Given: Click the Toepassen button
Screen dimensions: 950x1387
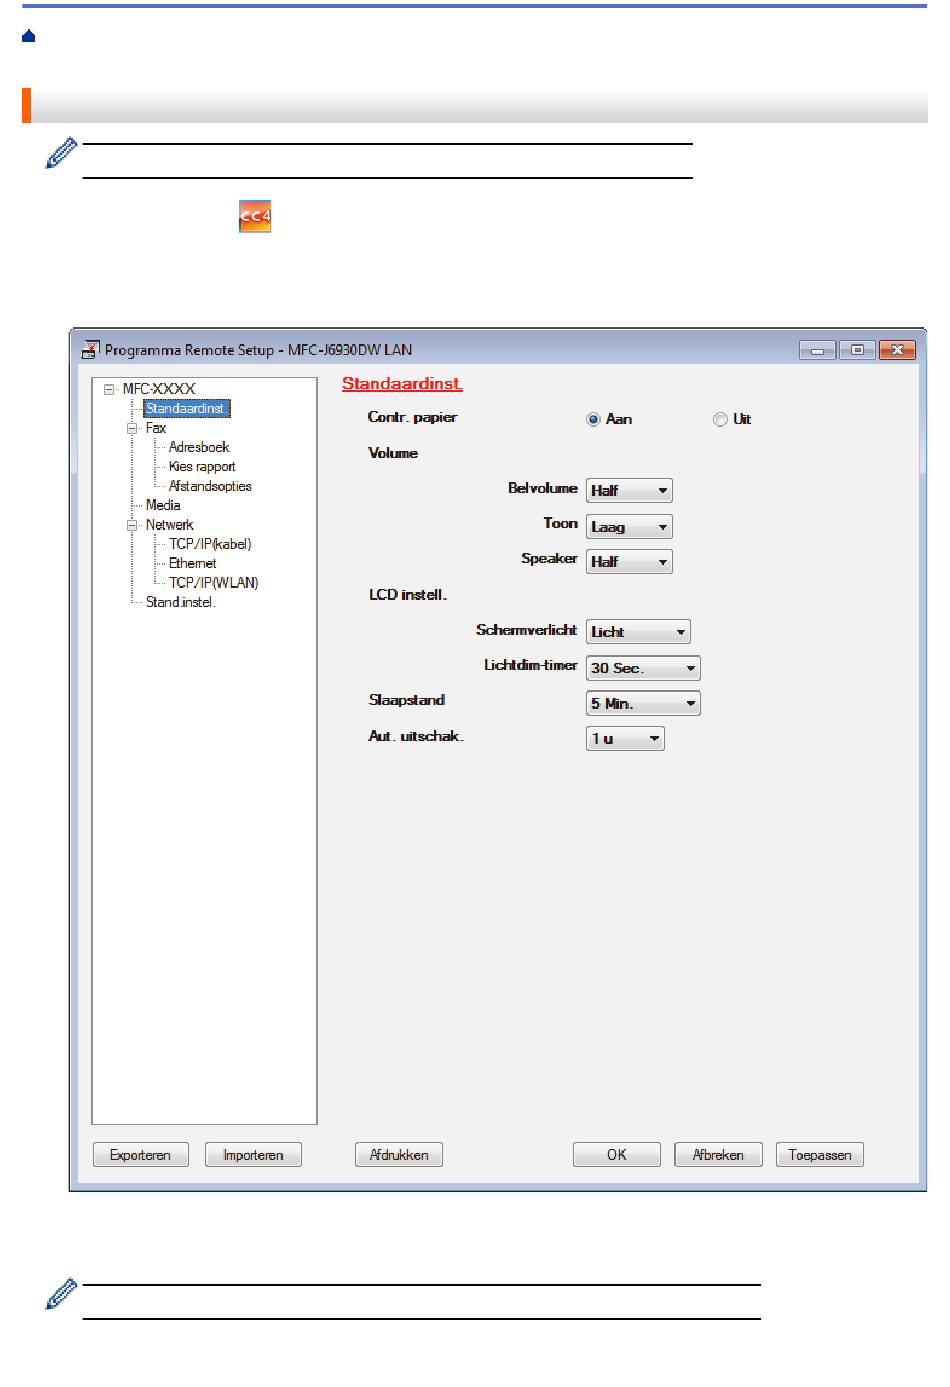Looking at the screenshot, I should coord(819,1155).
